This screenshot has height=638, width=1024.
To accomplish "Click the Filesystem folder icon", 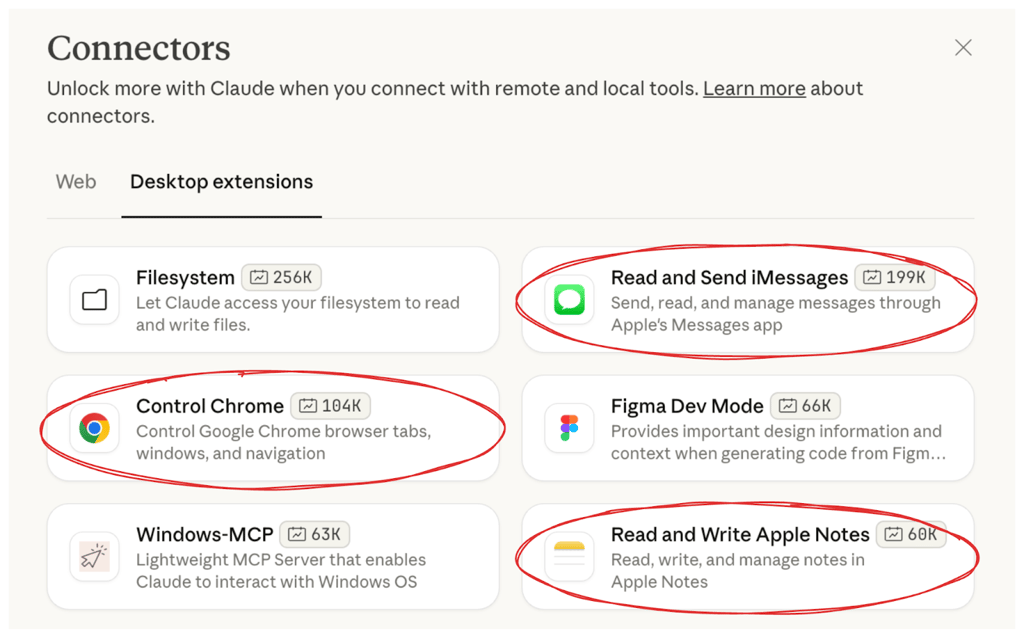I will click(95, 300).
